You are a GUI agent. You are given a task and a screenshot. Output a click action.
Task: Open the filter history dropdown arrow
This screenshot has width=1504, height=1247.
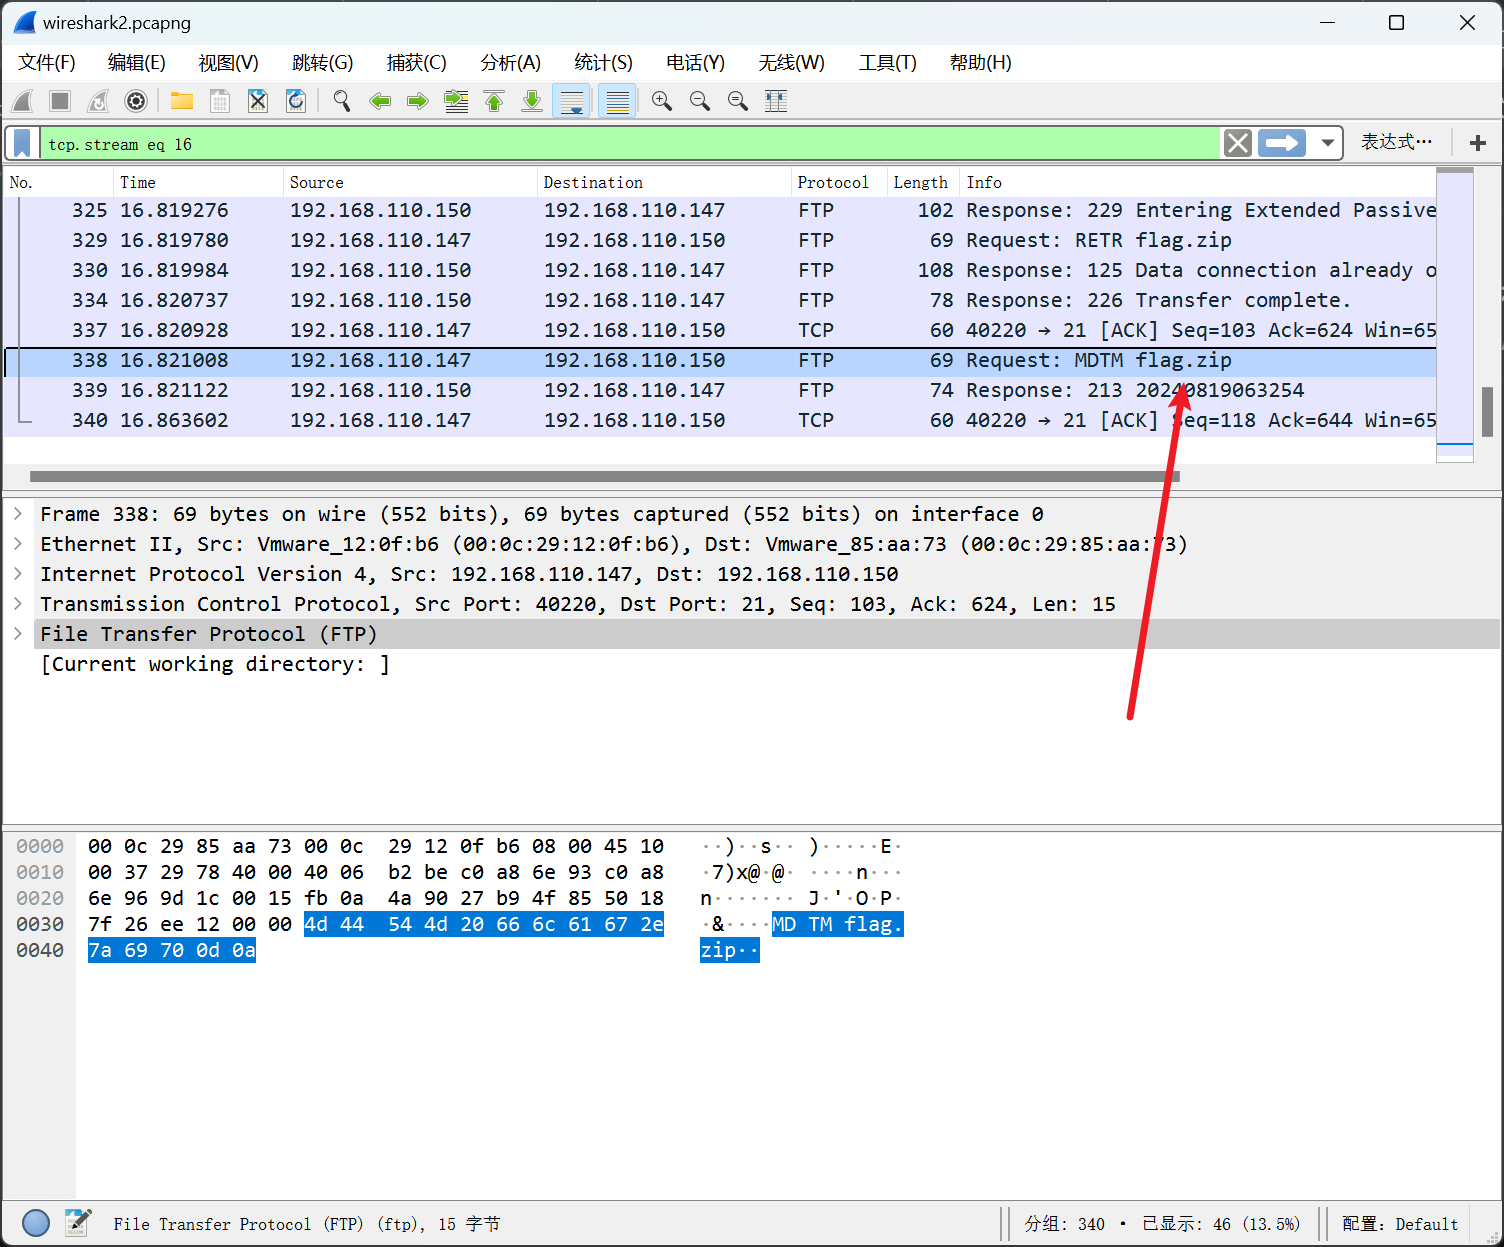point(1327,143)
